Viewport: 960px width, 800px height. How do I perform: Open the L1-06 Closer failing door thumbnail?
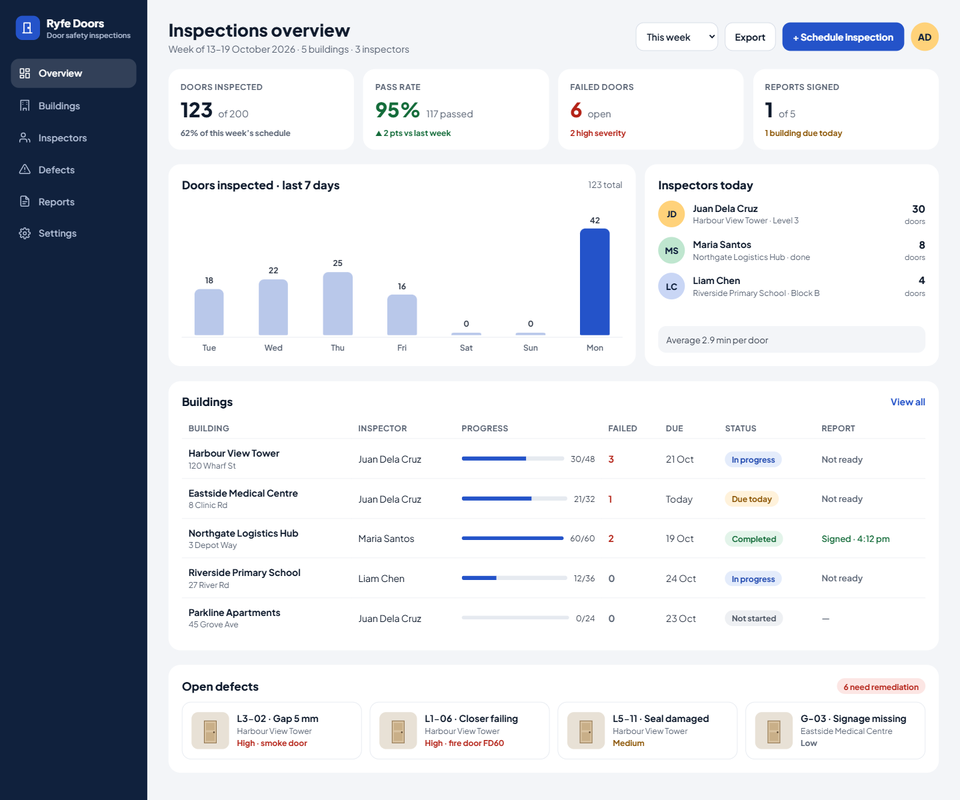tap(398, 731)
